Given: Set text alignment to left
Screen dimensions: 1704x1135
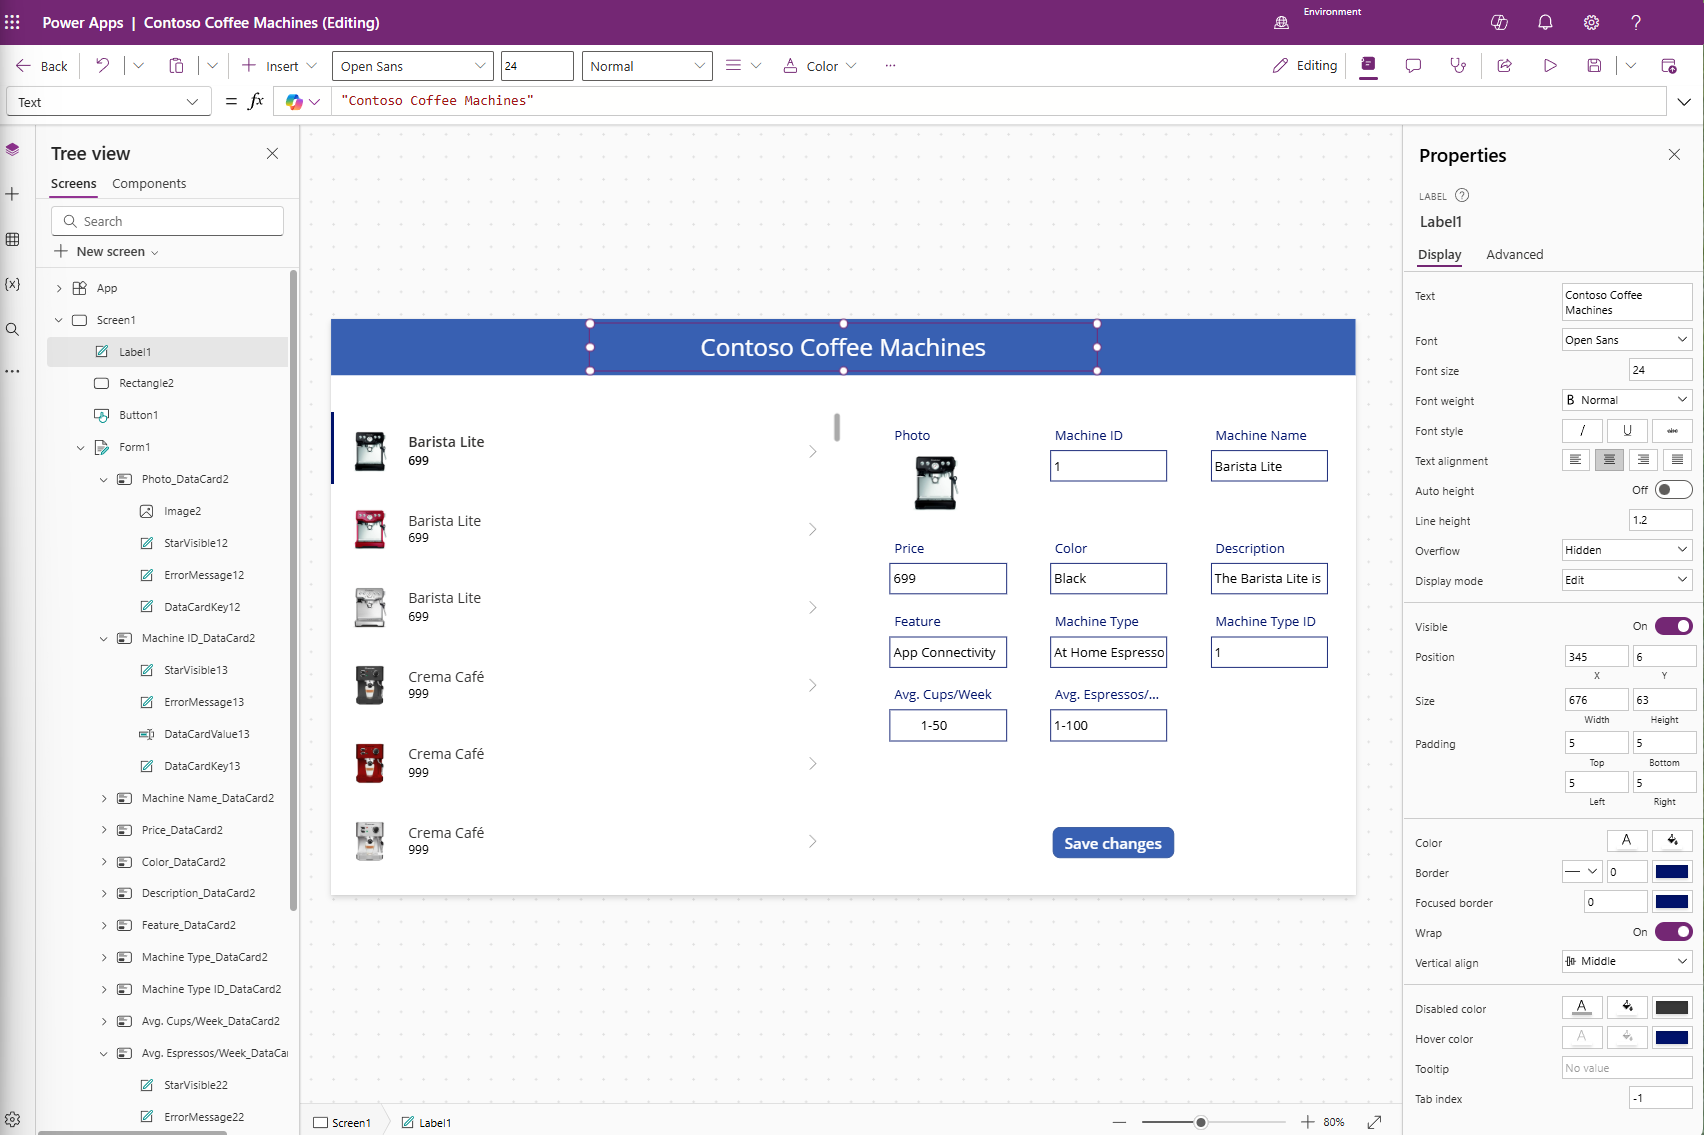Looking at the screenshot, I should point(1576,460).
